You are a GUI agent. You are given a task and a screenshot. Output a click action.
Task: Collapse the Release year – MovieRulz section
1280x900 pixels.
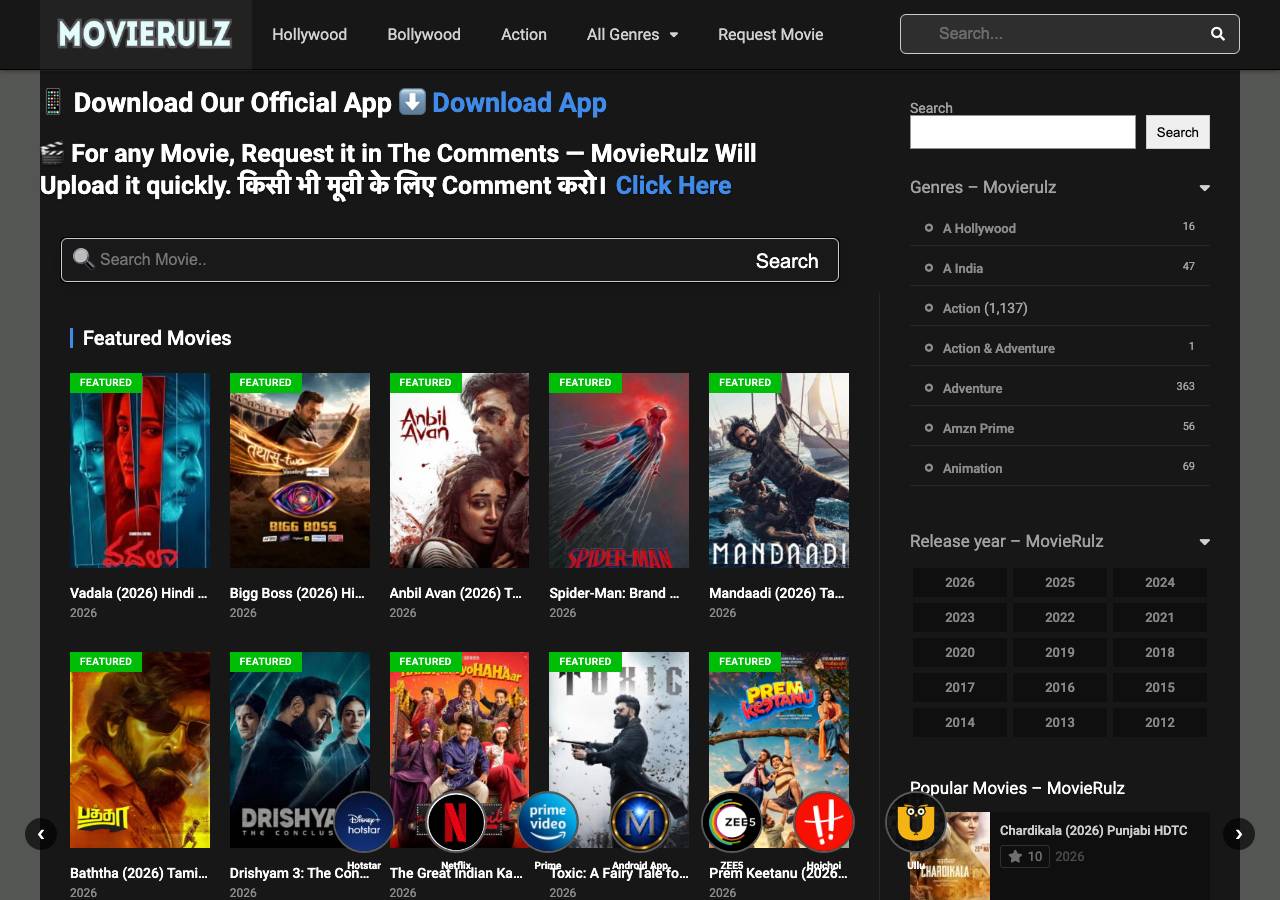pyautogui.click(x=1204, y=542)
